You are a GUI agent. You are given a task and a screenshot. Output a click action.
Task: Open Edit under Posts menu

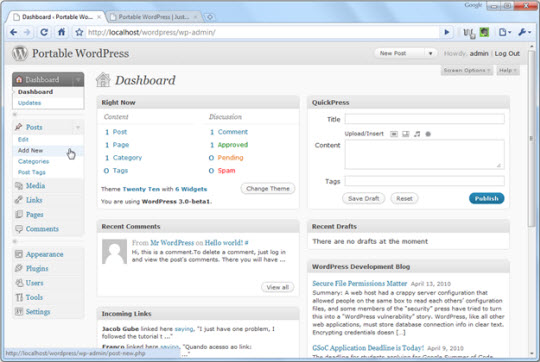[x=23, y=139]
